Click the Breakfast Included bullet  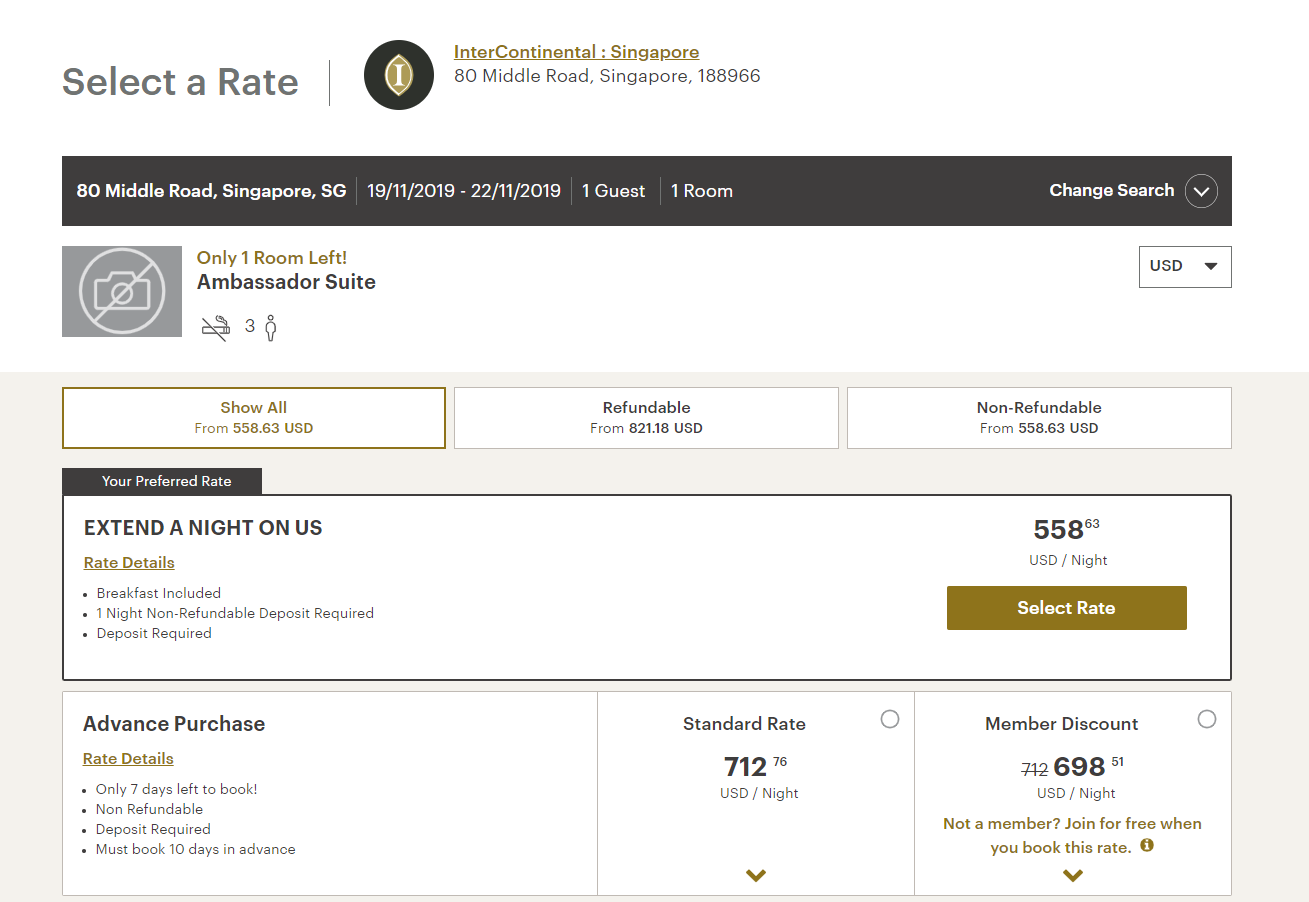click(x=159, y=593)
